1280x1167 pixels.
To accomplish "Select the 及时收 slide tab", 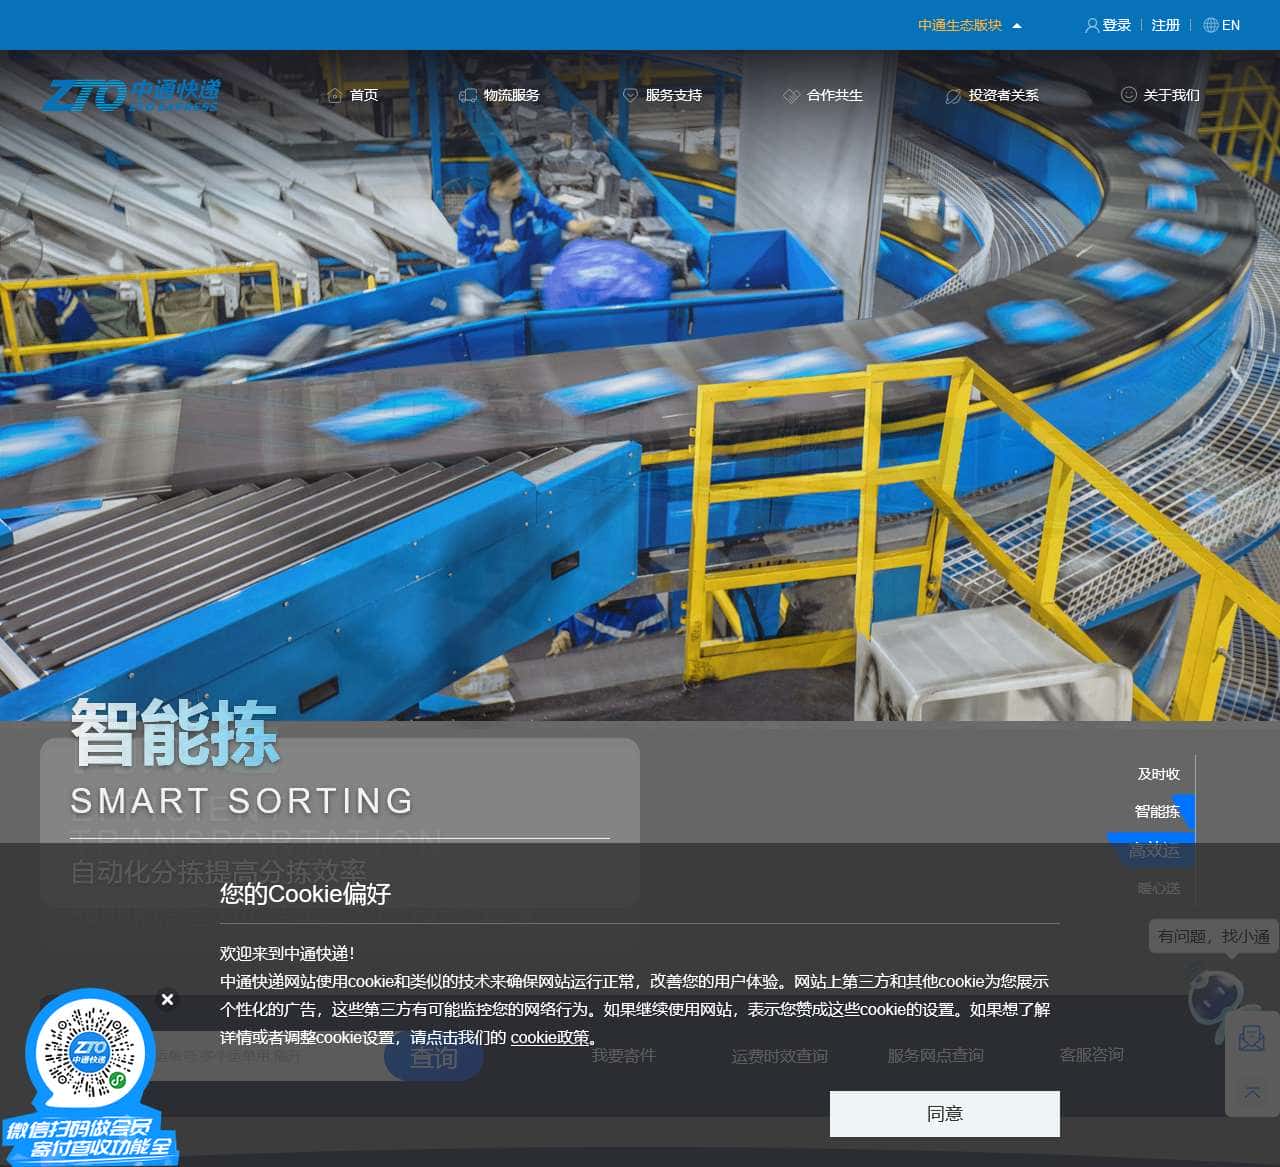I will pos(1158,774).
